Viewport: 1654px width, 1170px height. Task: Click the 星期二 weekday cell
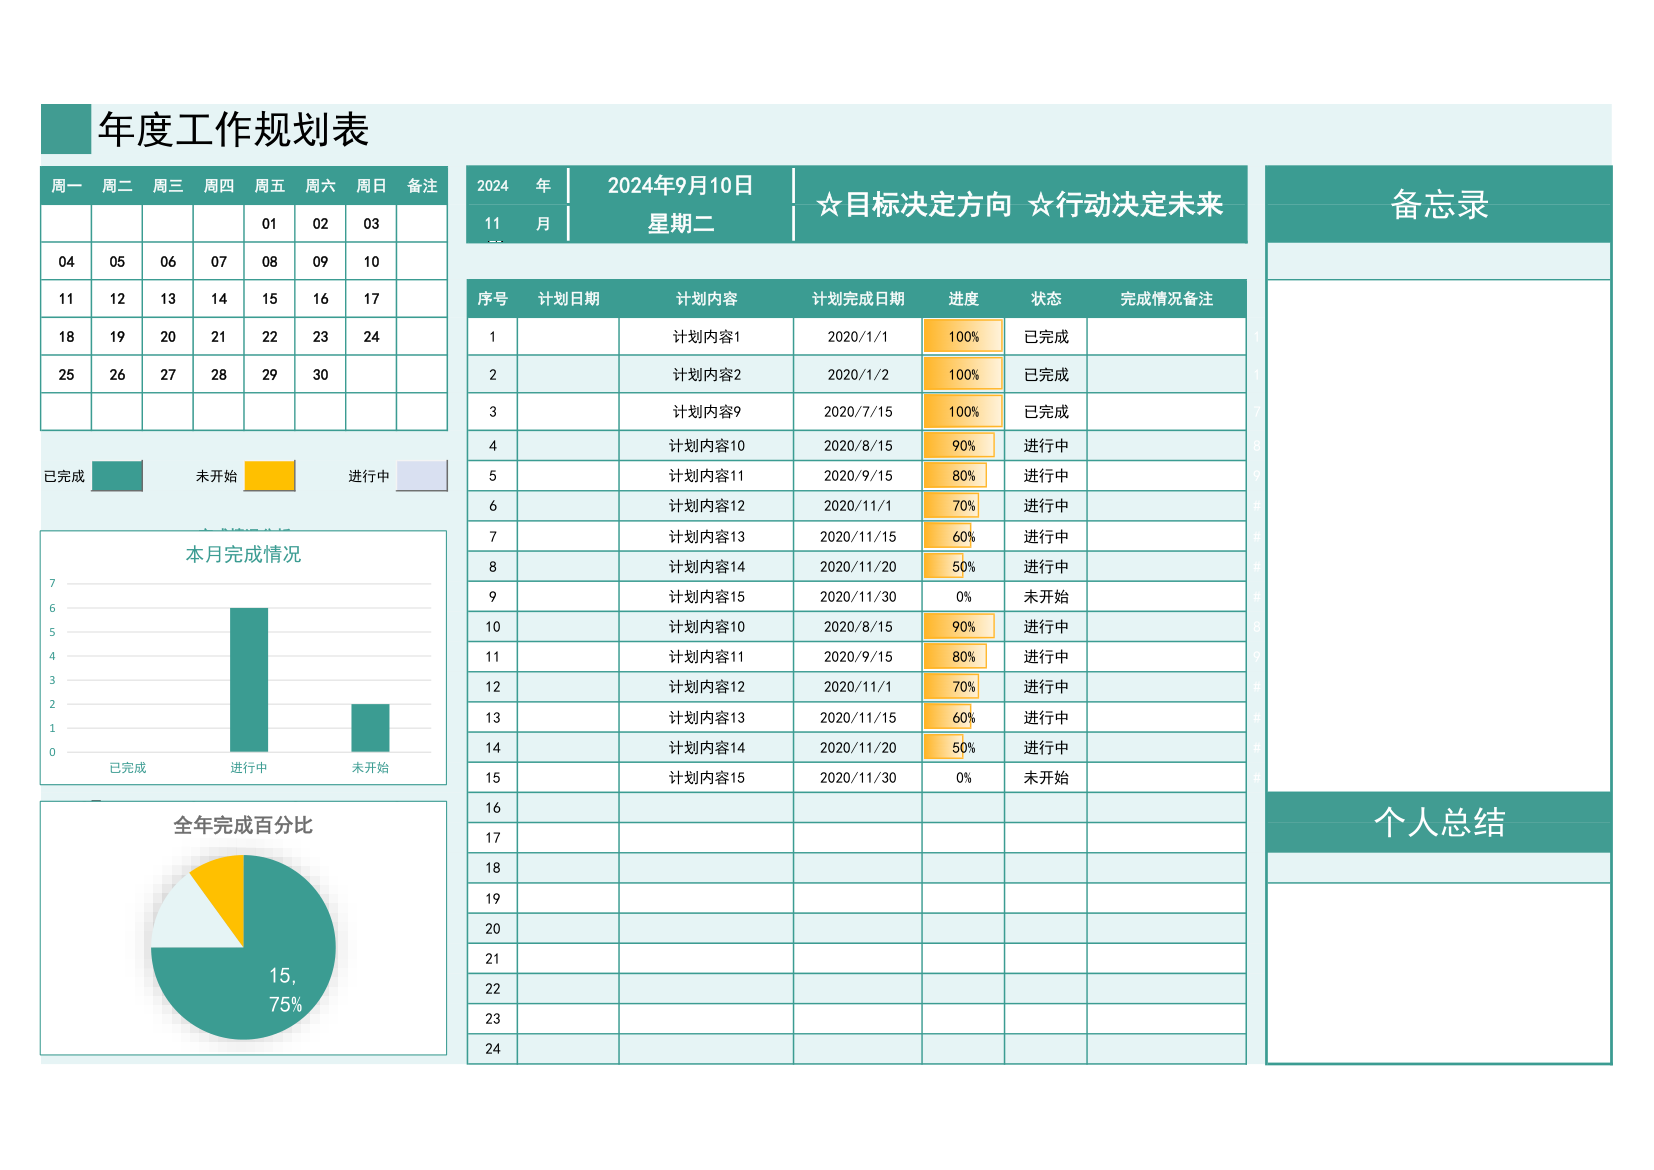(681, 224)
